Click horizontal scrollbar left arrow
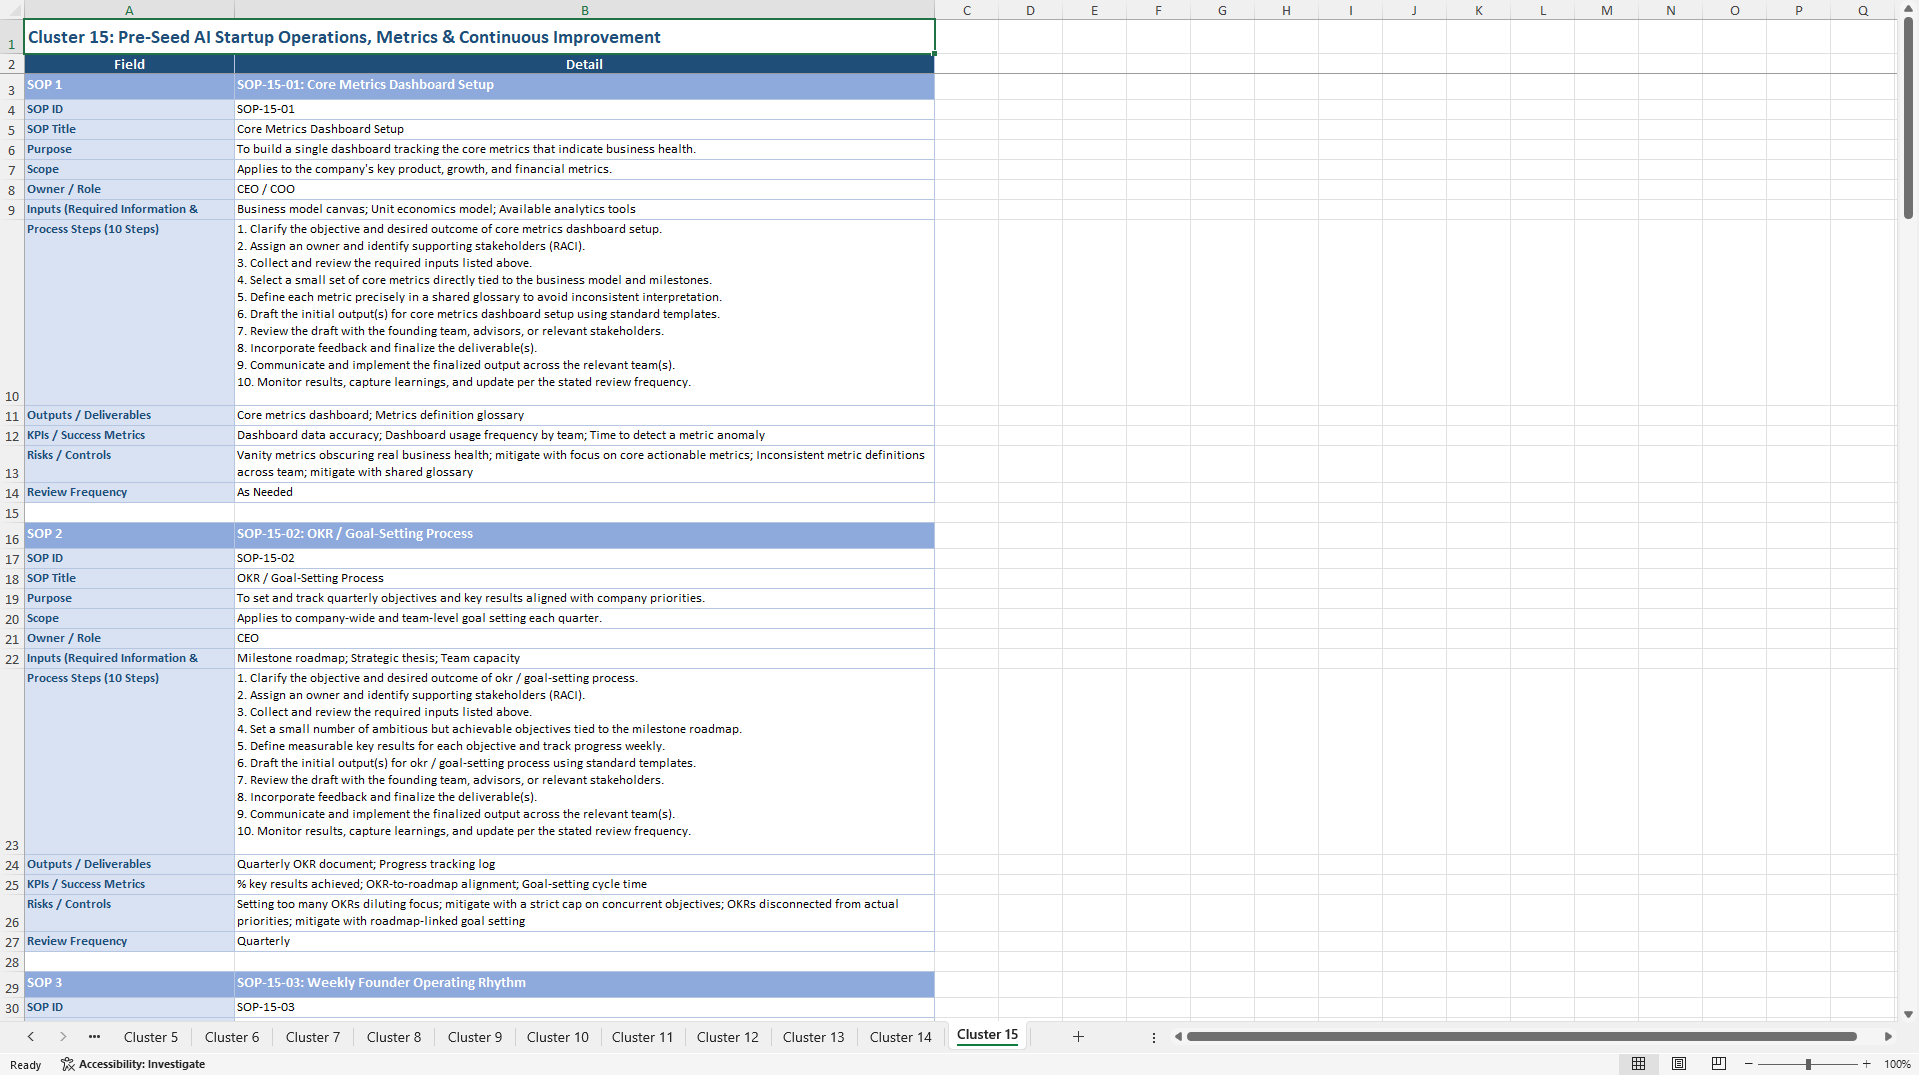The image size is (1919, 1075). [1178, 1037]
